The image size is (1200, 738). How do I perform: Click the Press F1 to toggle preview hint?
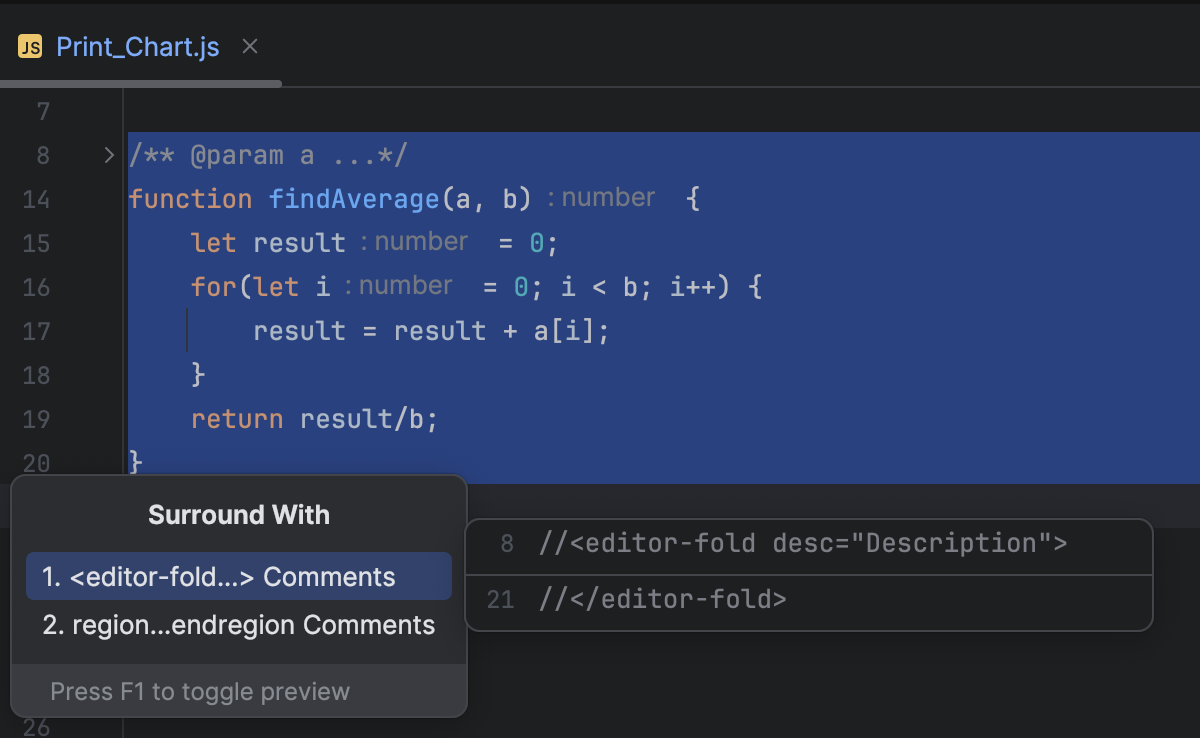click(198, 691)
